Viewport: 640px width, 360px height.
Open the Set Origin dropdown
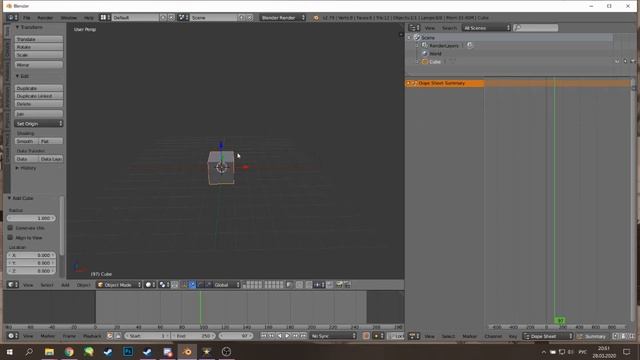pyautogui.click(x=39, y=123)
